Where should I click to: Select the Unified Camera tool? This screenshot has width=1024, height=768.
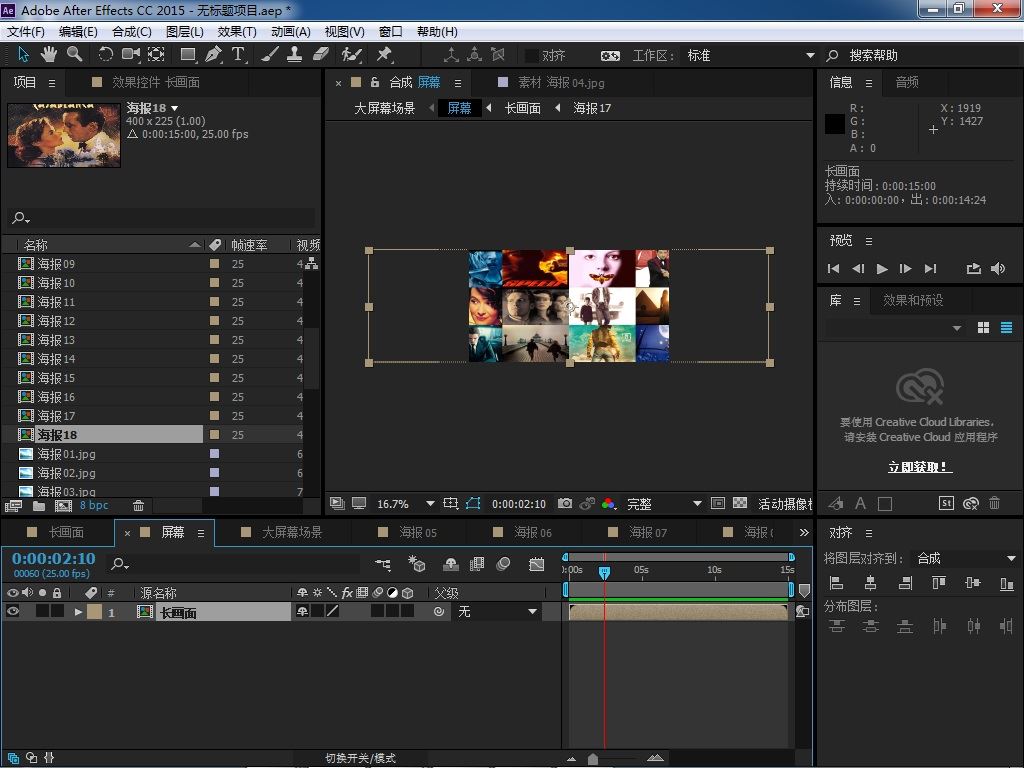pos(131,55)
